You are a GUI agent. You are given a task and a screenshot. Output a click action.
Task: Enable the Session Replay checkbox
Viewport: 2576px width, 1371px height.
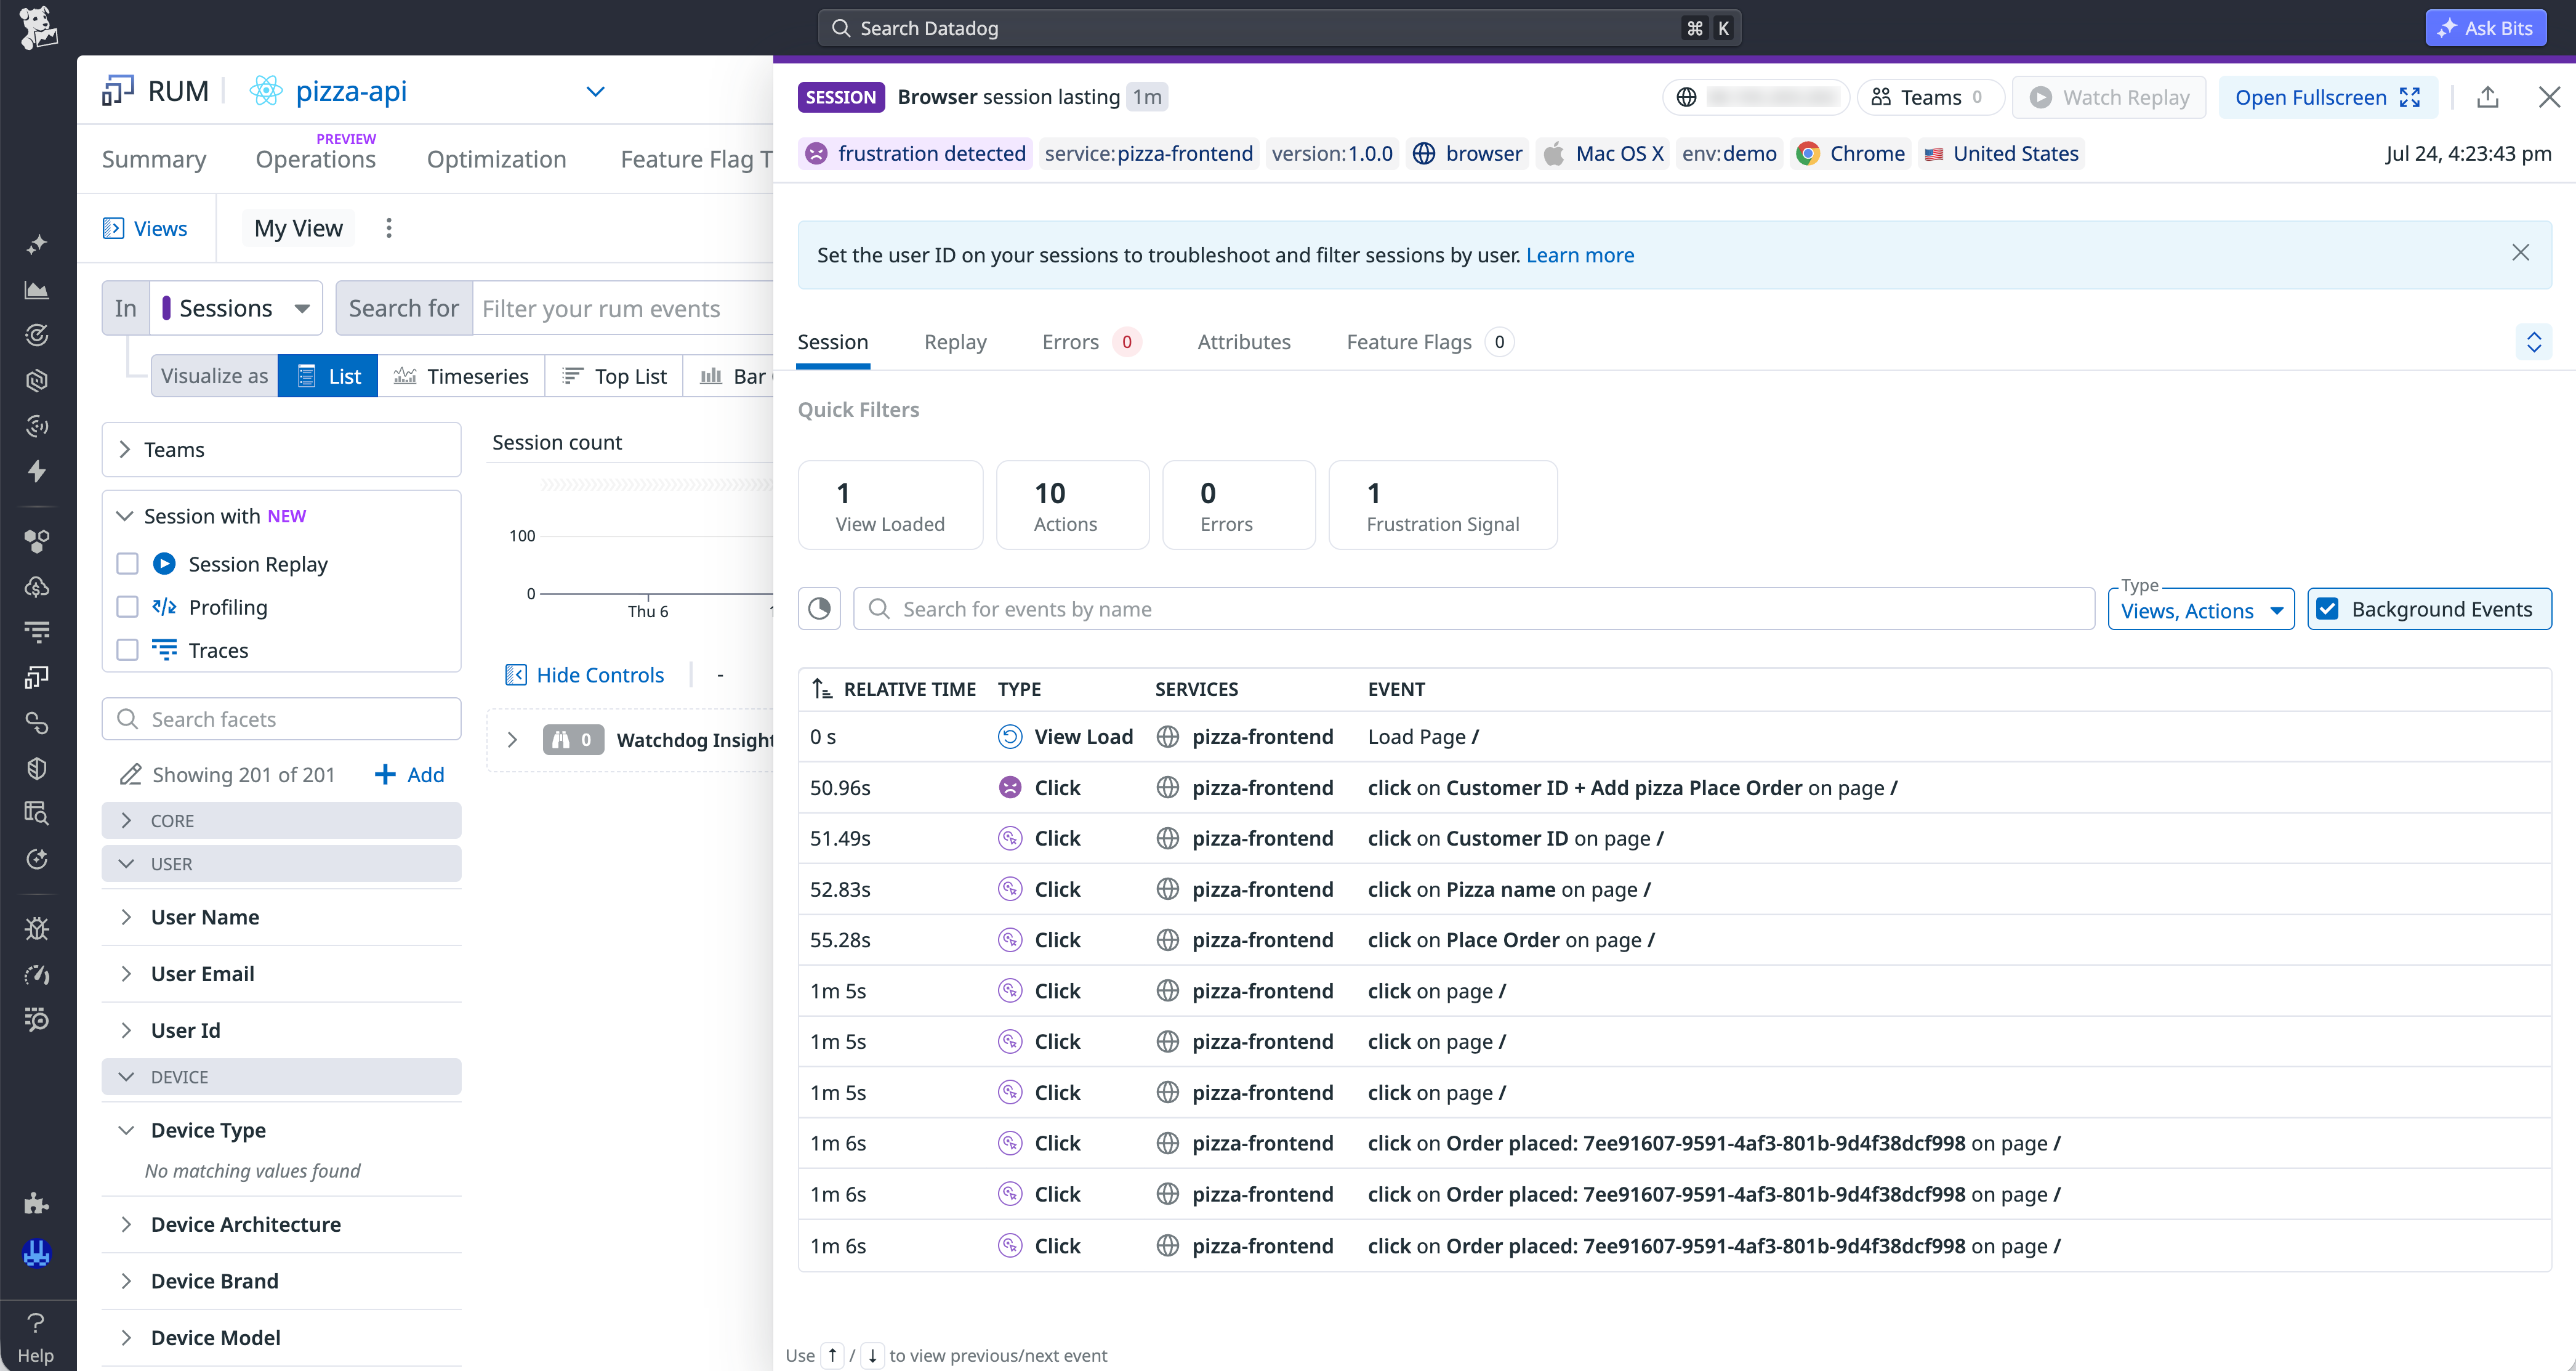127,564
